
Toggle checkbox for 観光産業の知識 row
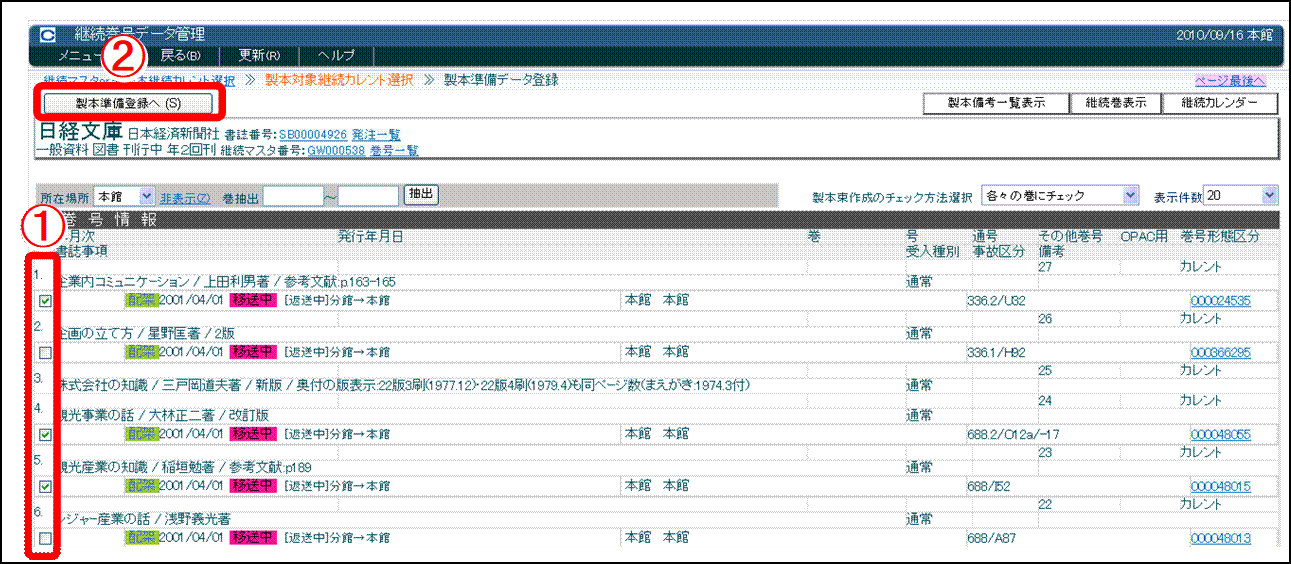pyautogui.click(x=45, y=487)
